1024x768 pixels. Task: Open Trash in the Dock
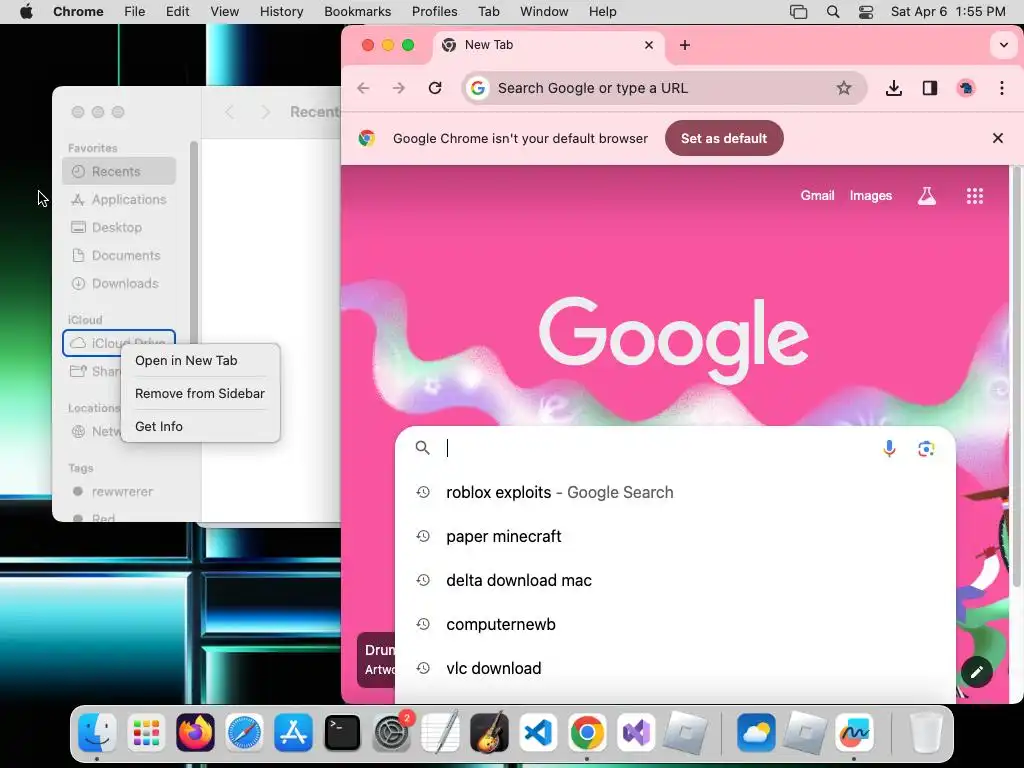pyautogui.click(x=925, y=732)
